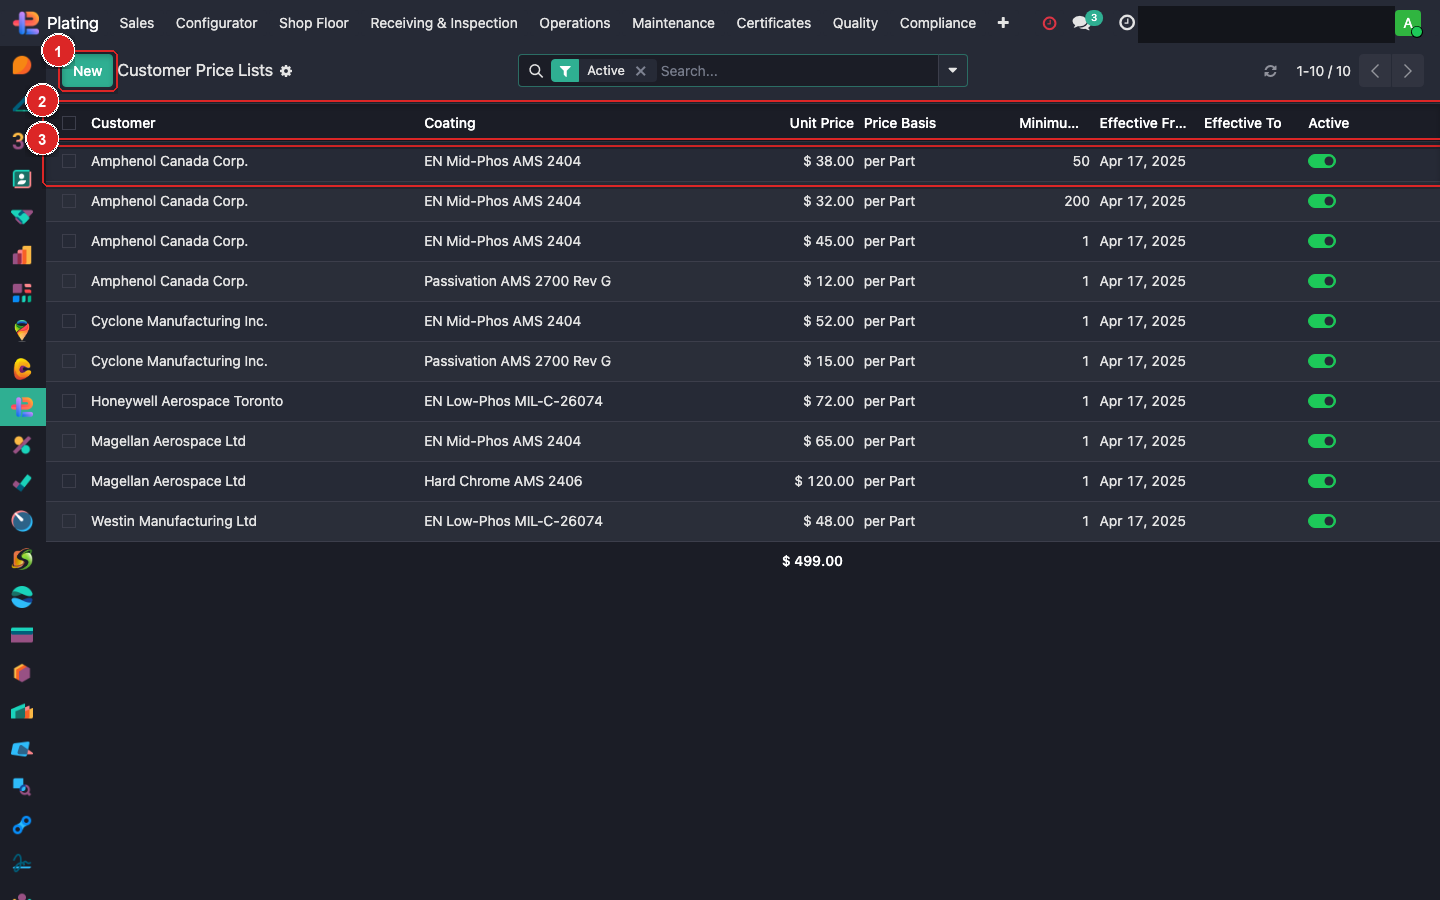Open the Discuss messages icon with badge 3

[1084, 23]
